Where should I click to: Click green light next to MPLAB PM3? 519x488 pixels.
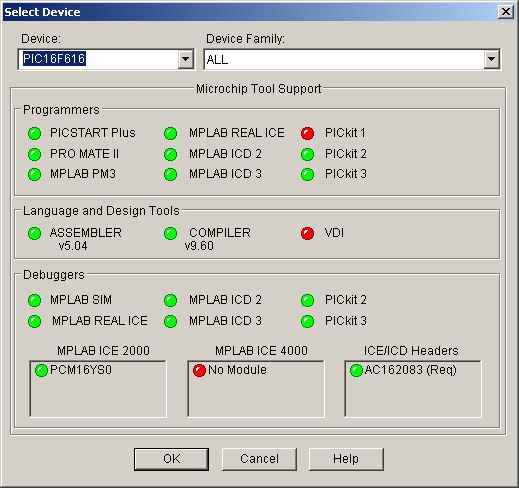pos(34,174)
